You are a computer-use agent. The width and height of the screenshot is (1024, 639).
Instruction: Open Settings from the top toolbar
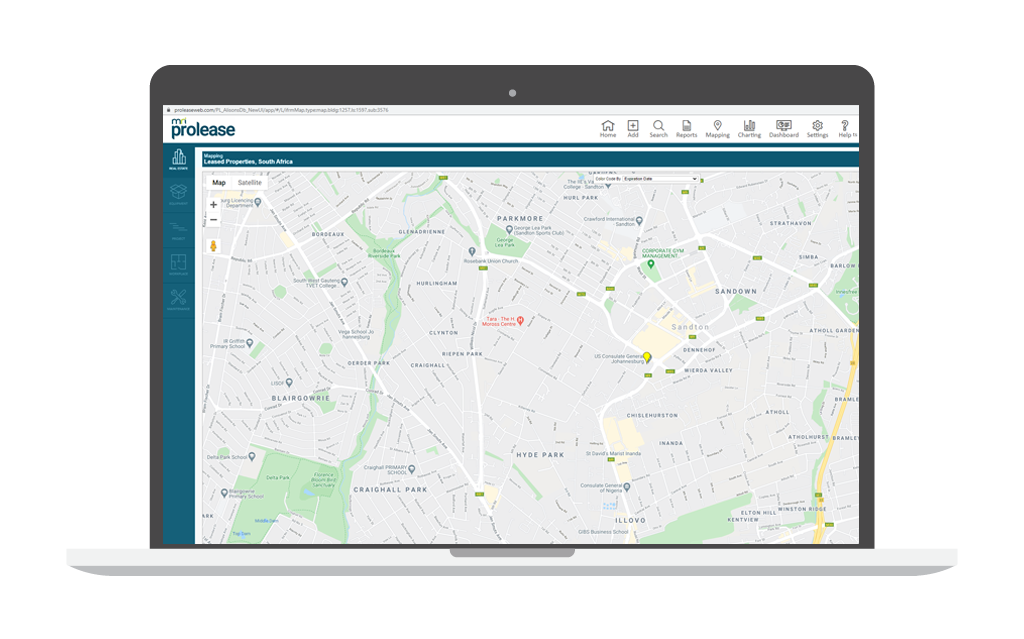[817, 129]
